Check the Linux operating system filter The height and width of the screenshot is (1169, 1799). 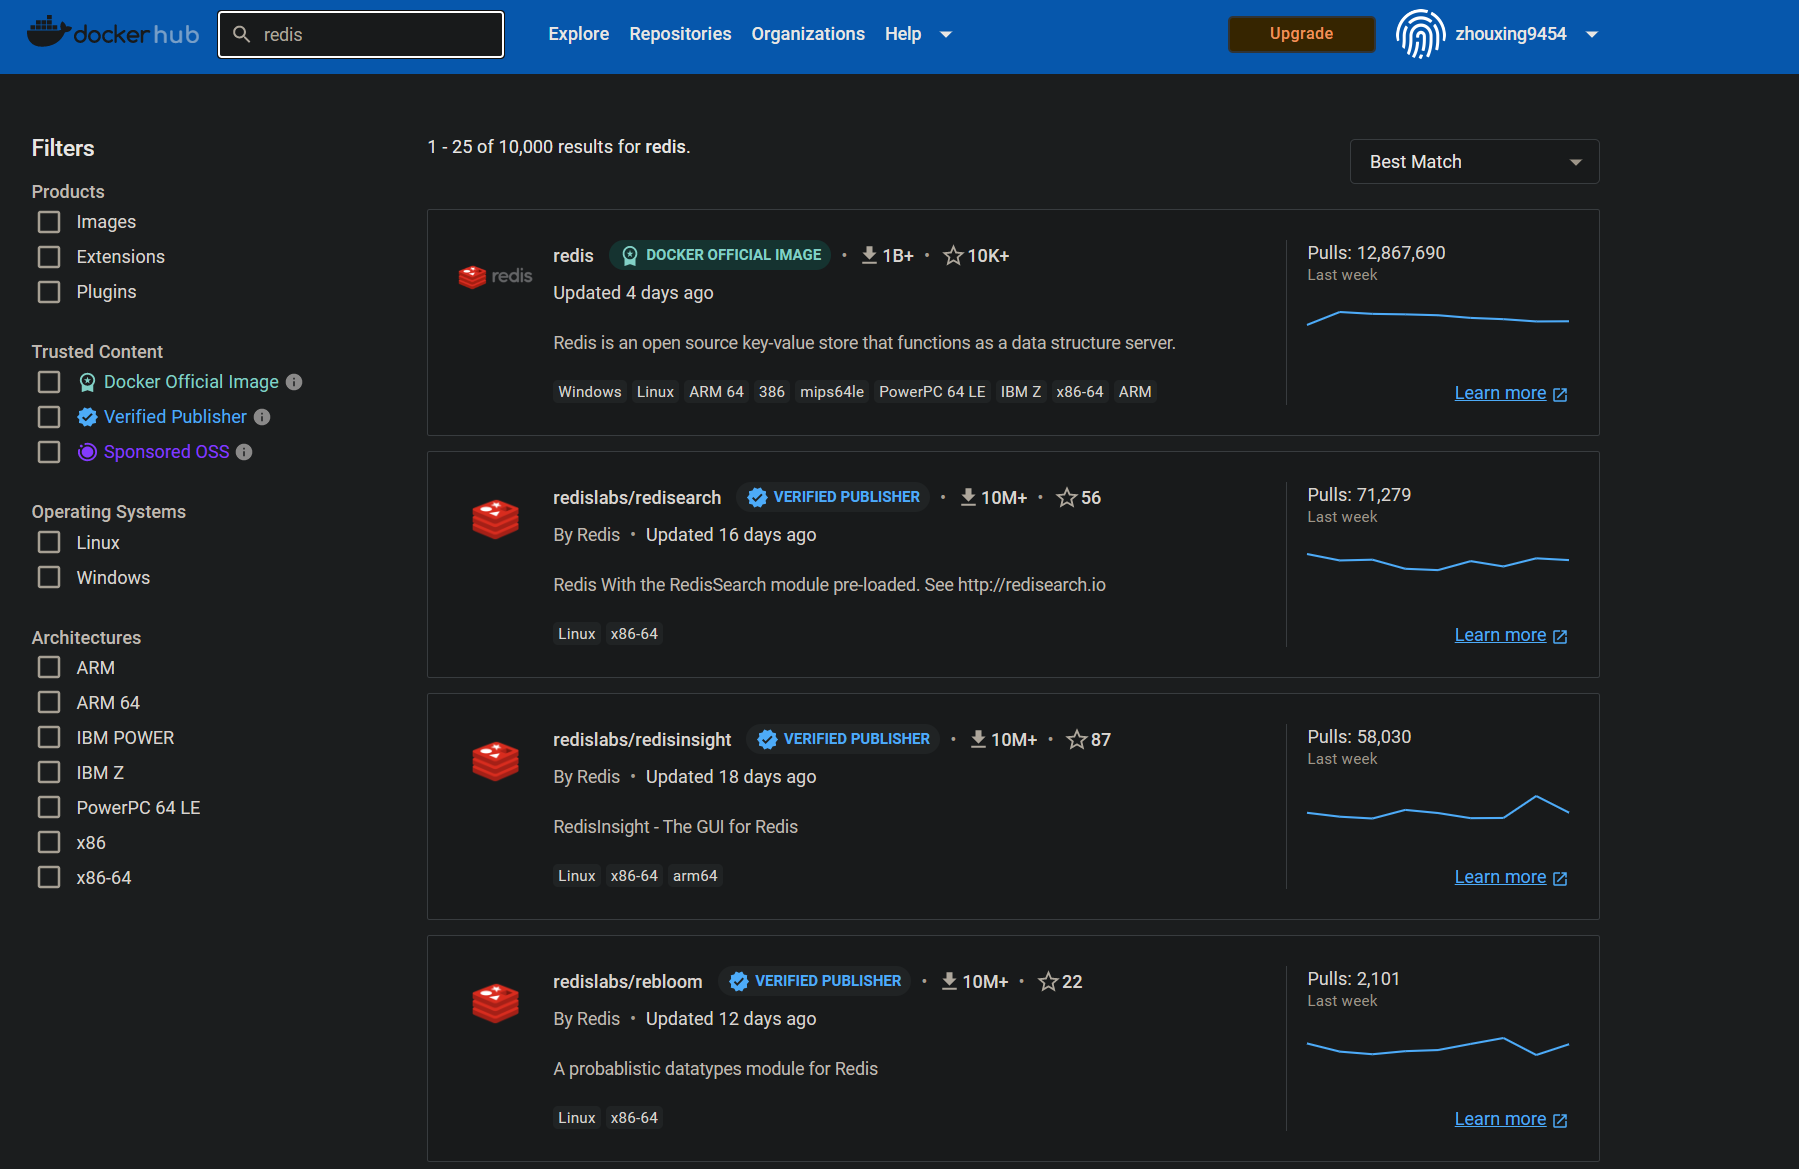pyautogui.click(x=49, y=543)
